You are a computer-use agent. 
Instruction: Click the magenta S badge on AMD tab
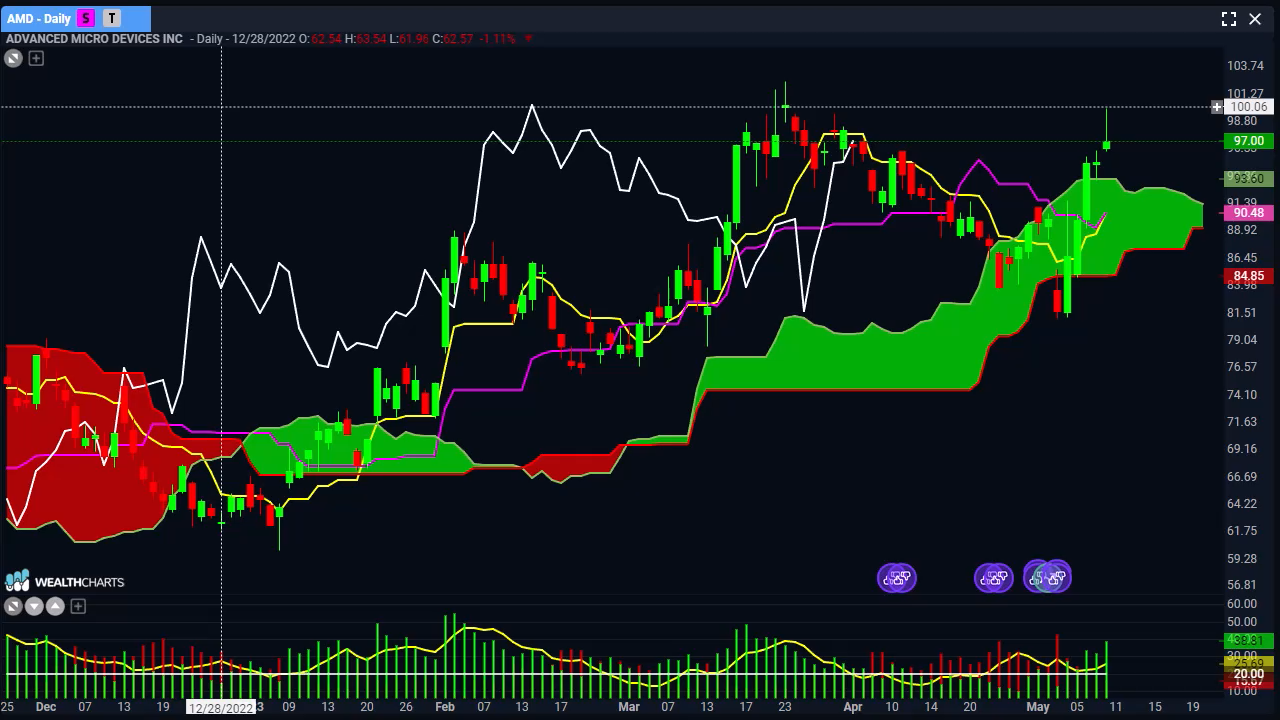[x=86, y=18]
